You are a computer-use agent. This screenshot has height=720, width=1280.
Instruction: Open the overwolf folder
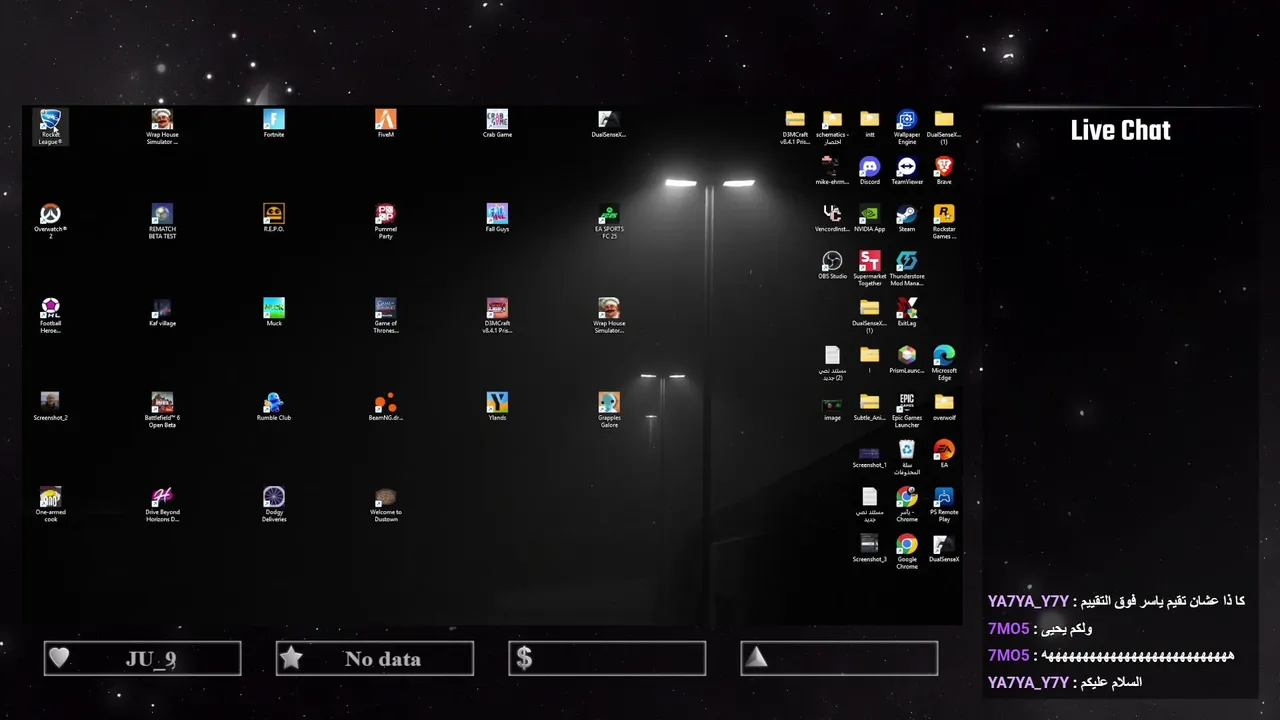click(x=943, y=408)
